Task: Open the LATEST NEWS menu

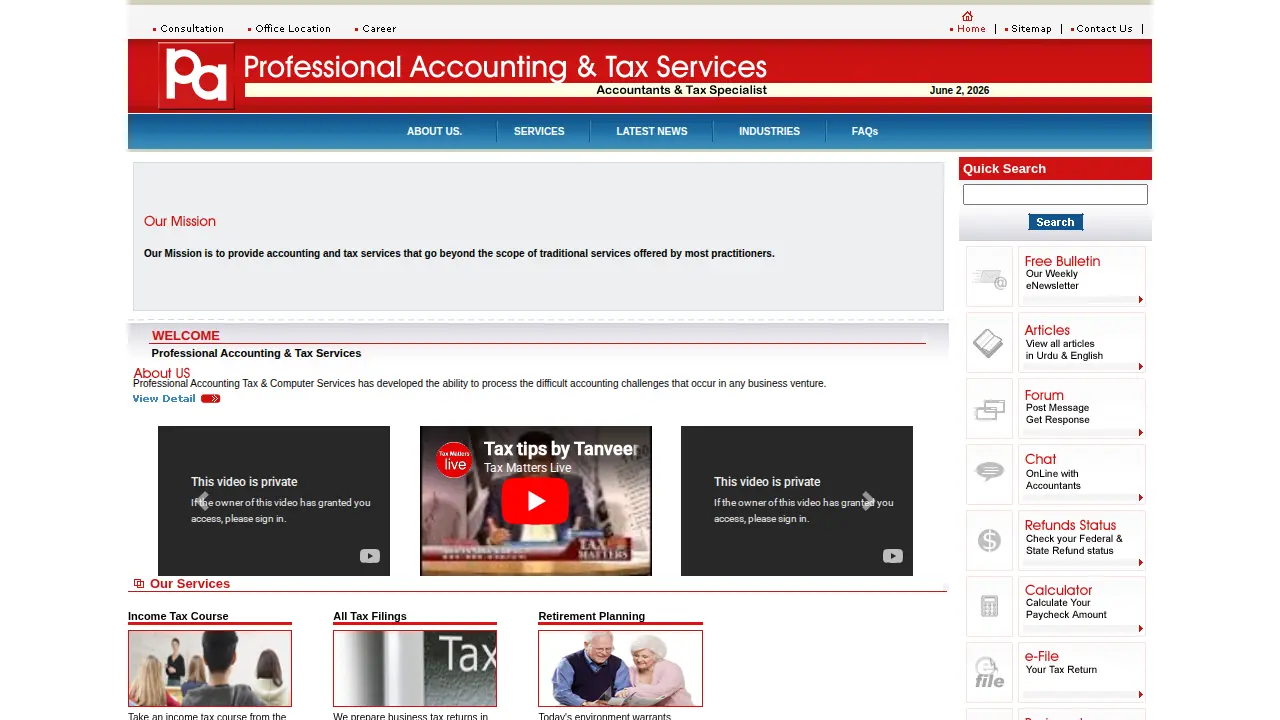Action: click(x=652, y=131)
